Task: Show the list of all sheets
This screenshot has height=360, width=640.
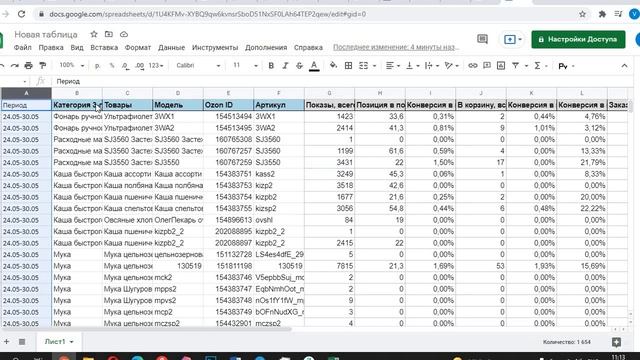Action: tap(22, 342)
